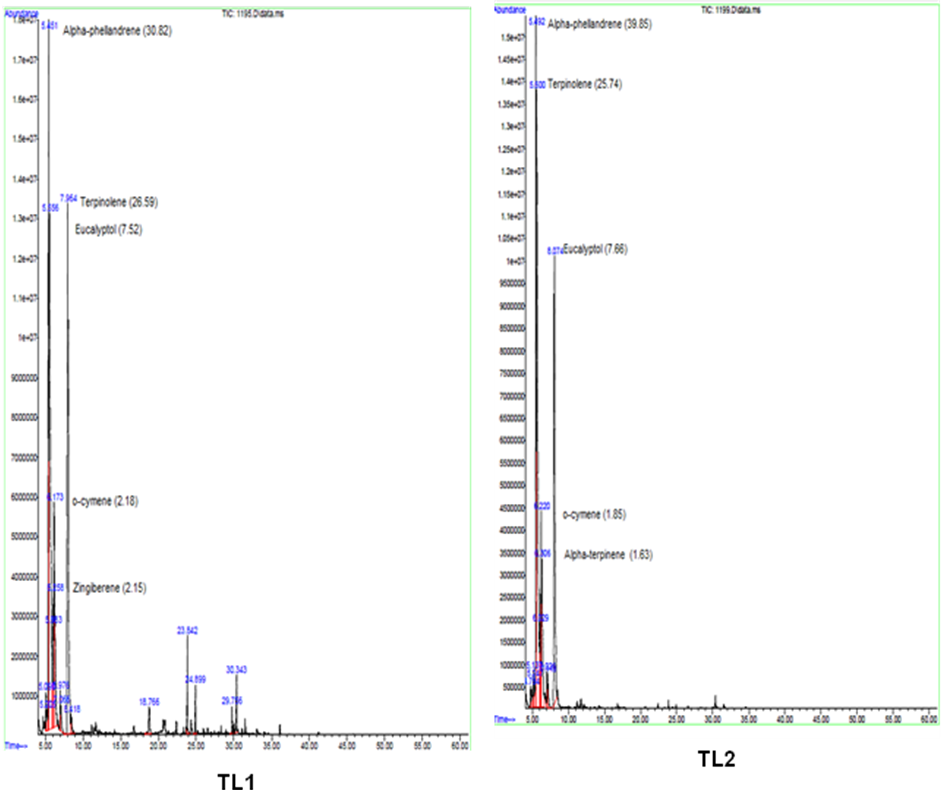Screen dimensions: 941x790
Task: Click the 24.899 peak marker
Action: point(195,679)
